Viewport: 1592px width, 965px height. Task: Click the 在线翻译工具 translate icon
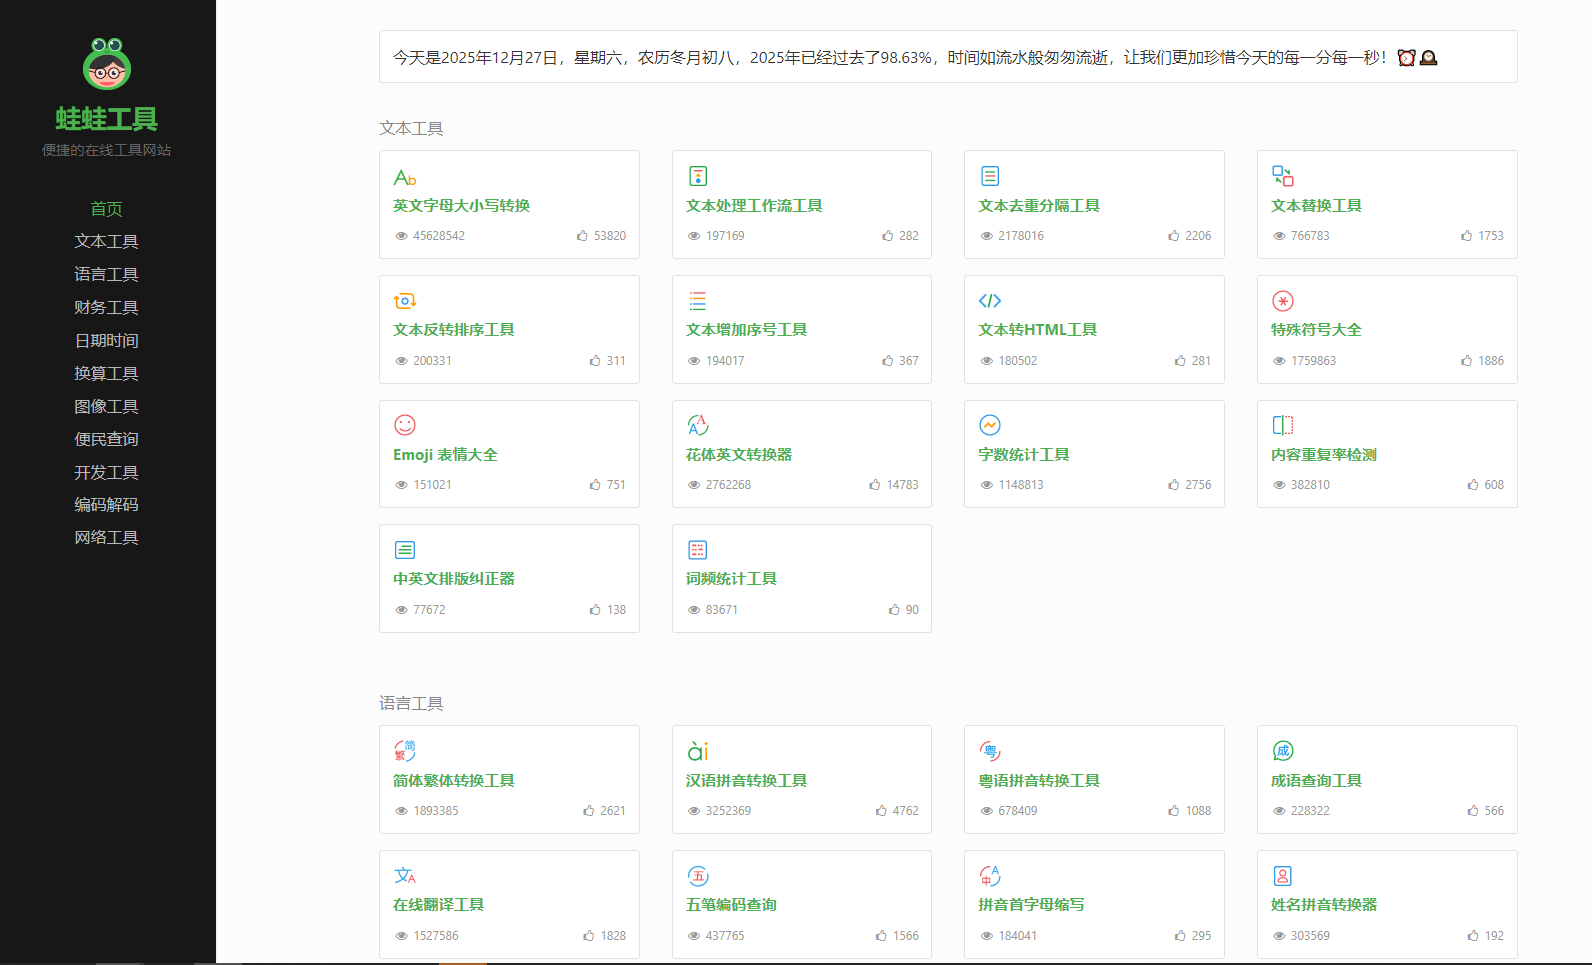404,876
